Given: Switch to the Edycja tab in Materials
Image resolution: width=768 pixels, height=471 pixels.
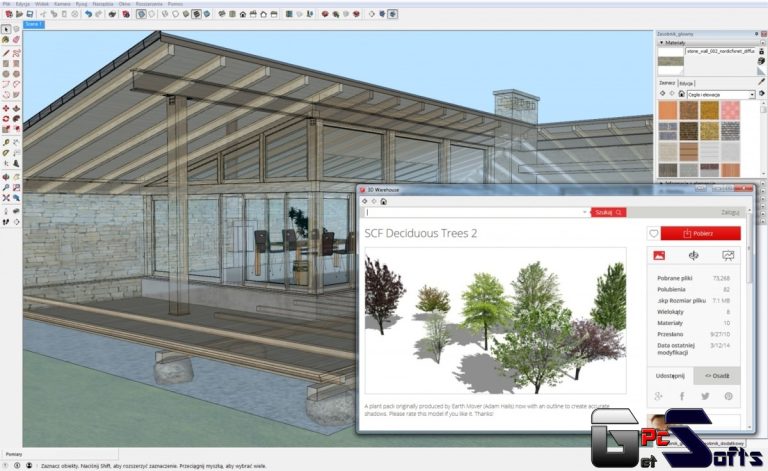Looking at the screenshot, I should 687,83.
